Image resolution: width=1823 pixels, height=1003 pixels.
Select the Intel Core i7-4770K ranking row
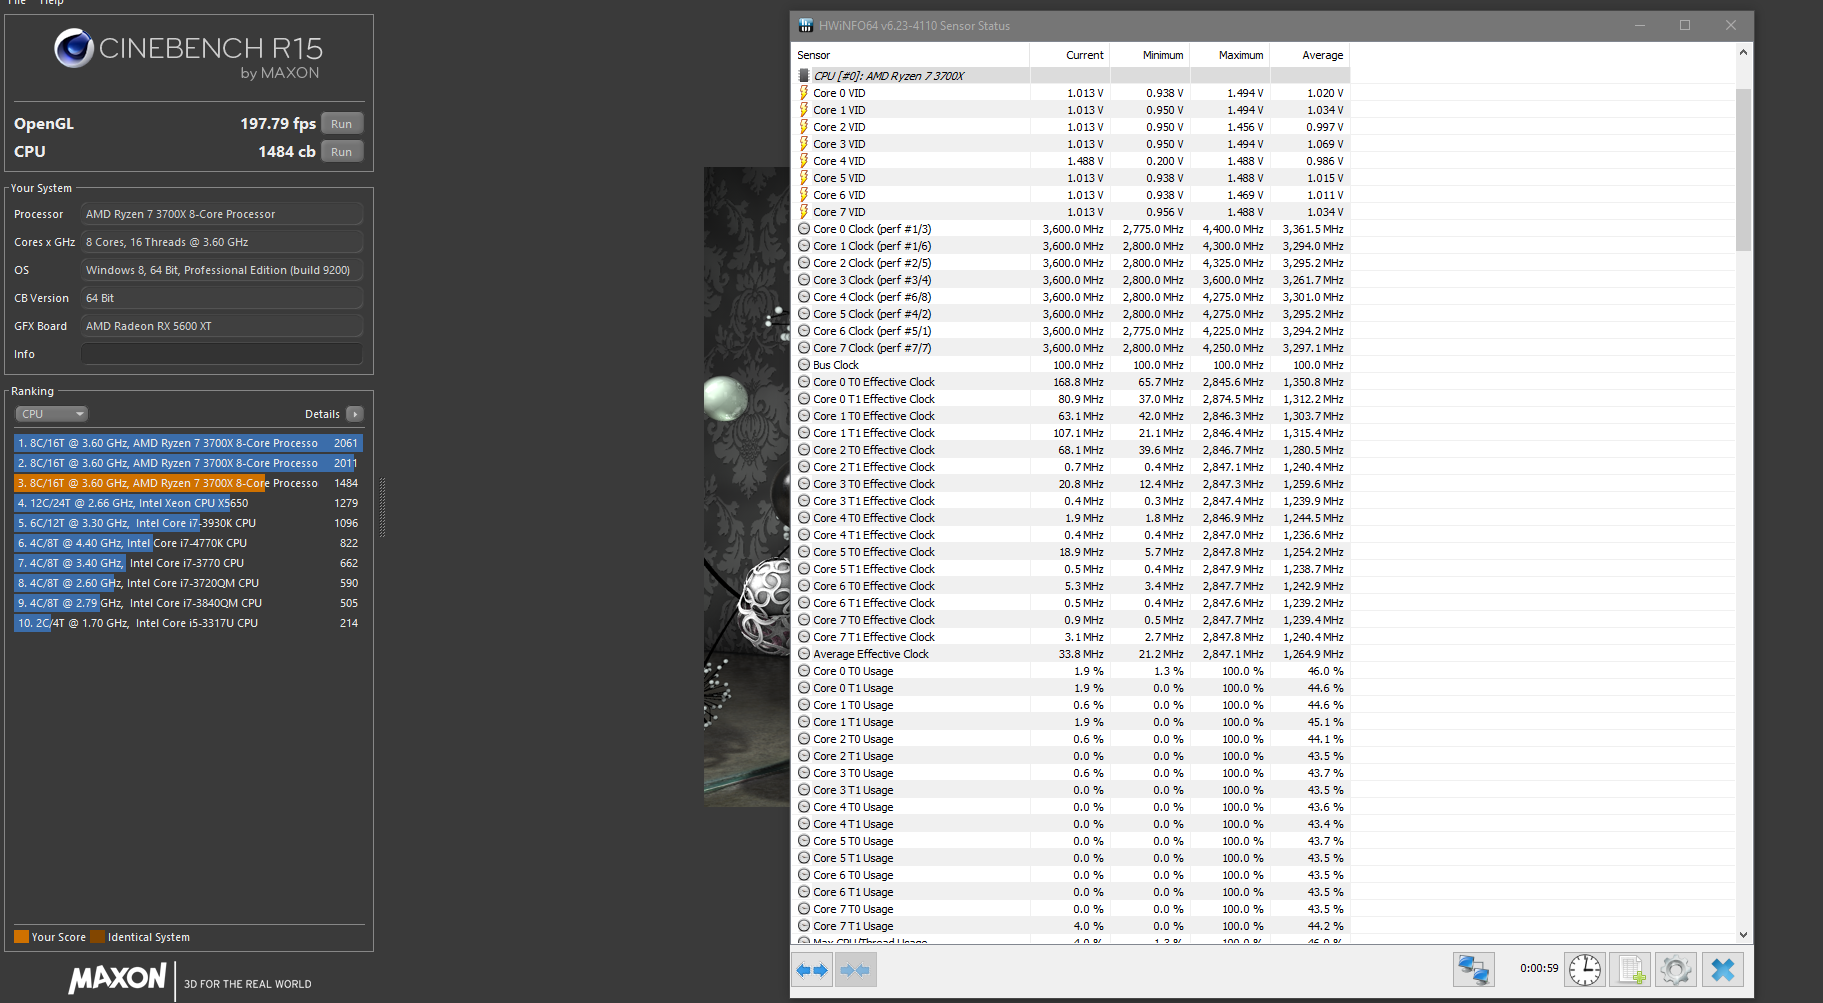pyautogui.click(x=188, y=543)
